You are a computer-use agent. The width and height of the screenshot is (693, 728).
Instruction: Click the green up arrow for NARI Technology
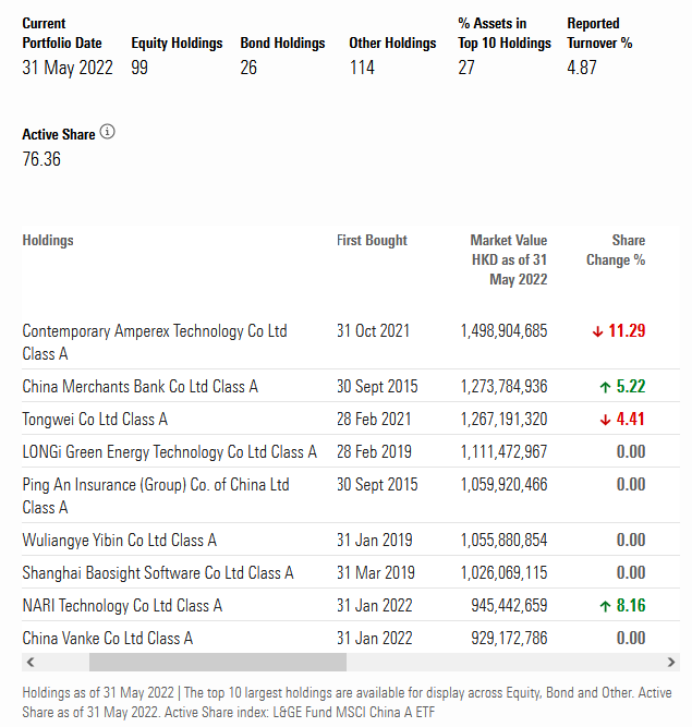(605, 606)
